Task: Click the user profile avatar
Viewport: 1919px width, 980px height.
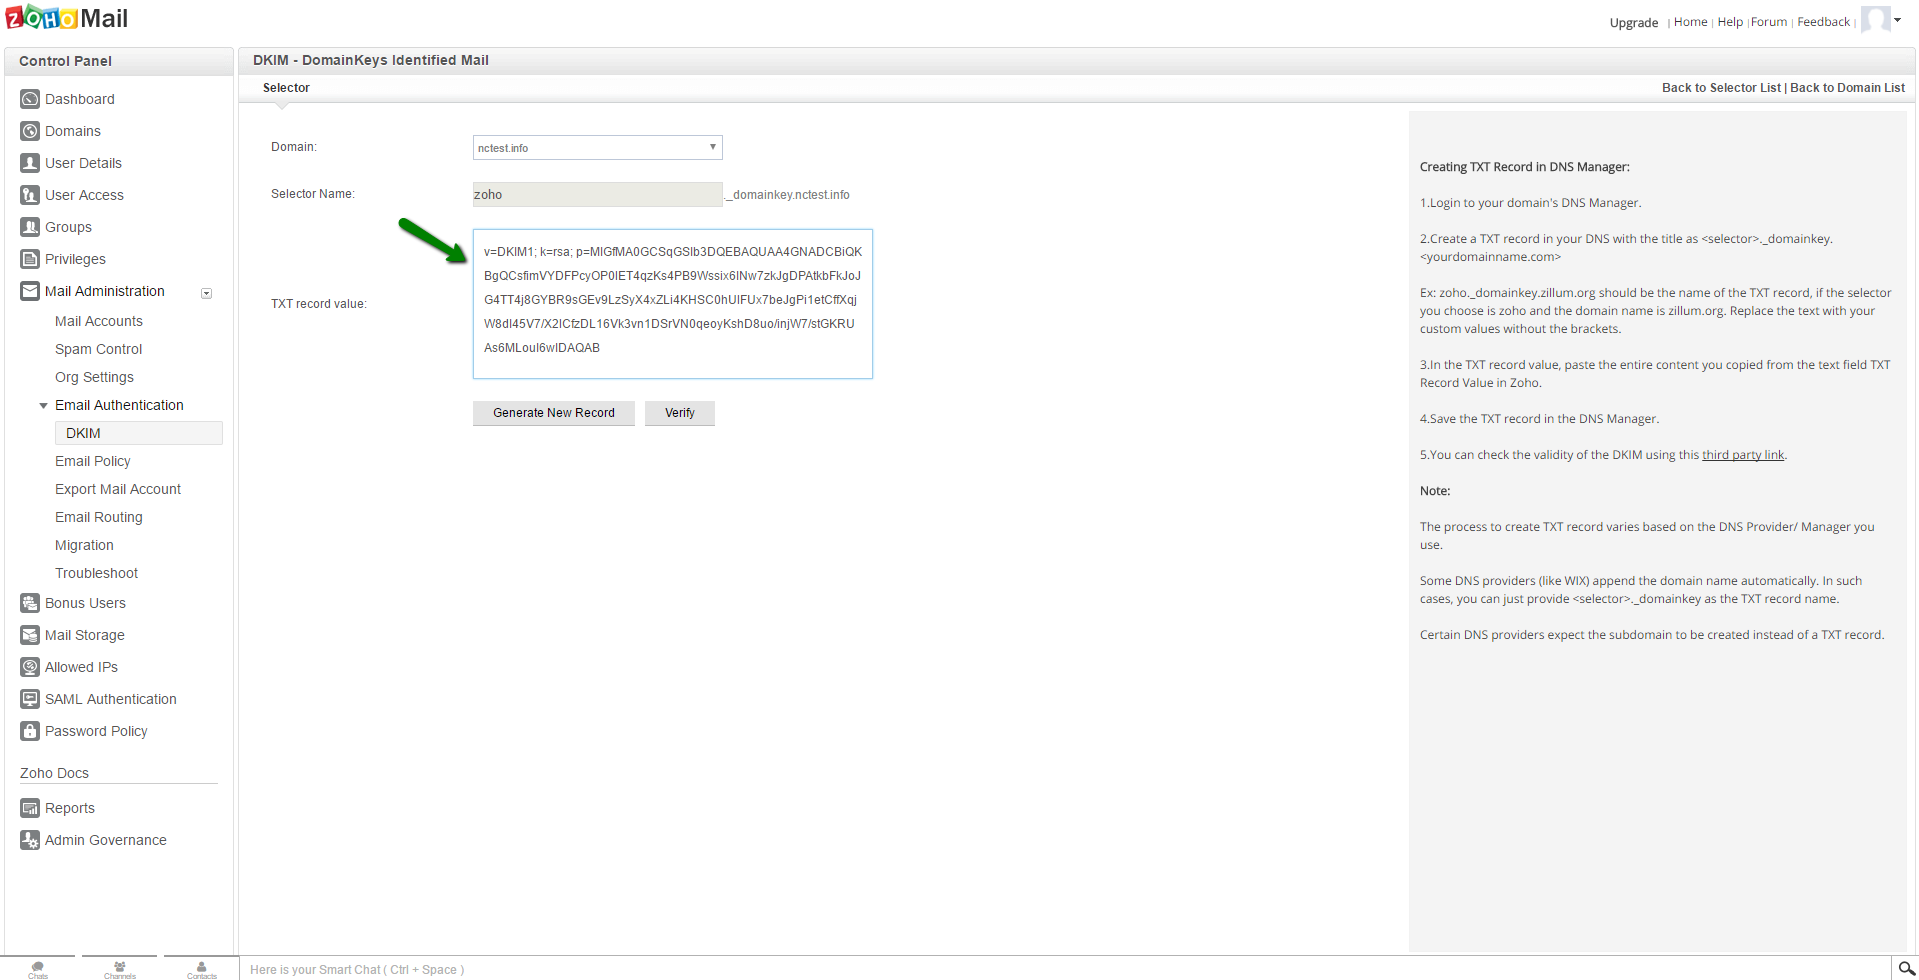Action: pos(1875,19)
